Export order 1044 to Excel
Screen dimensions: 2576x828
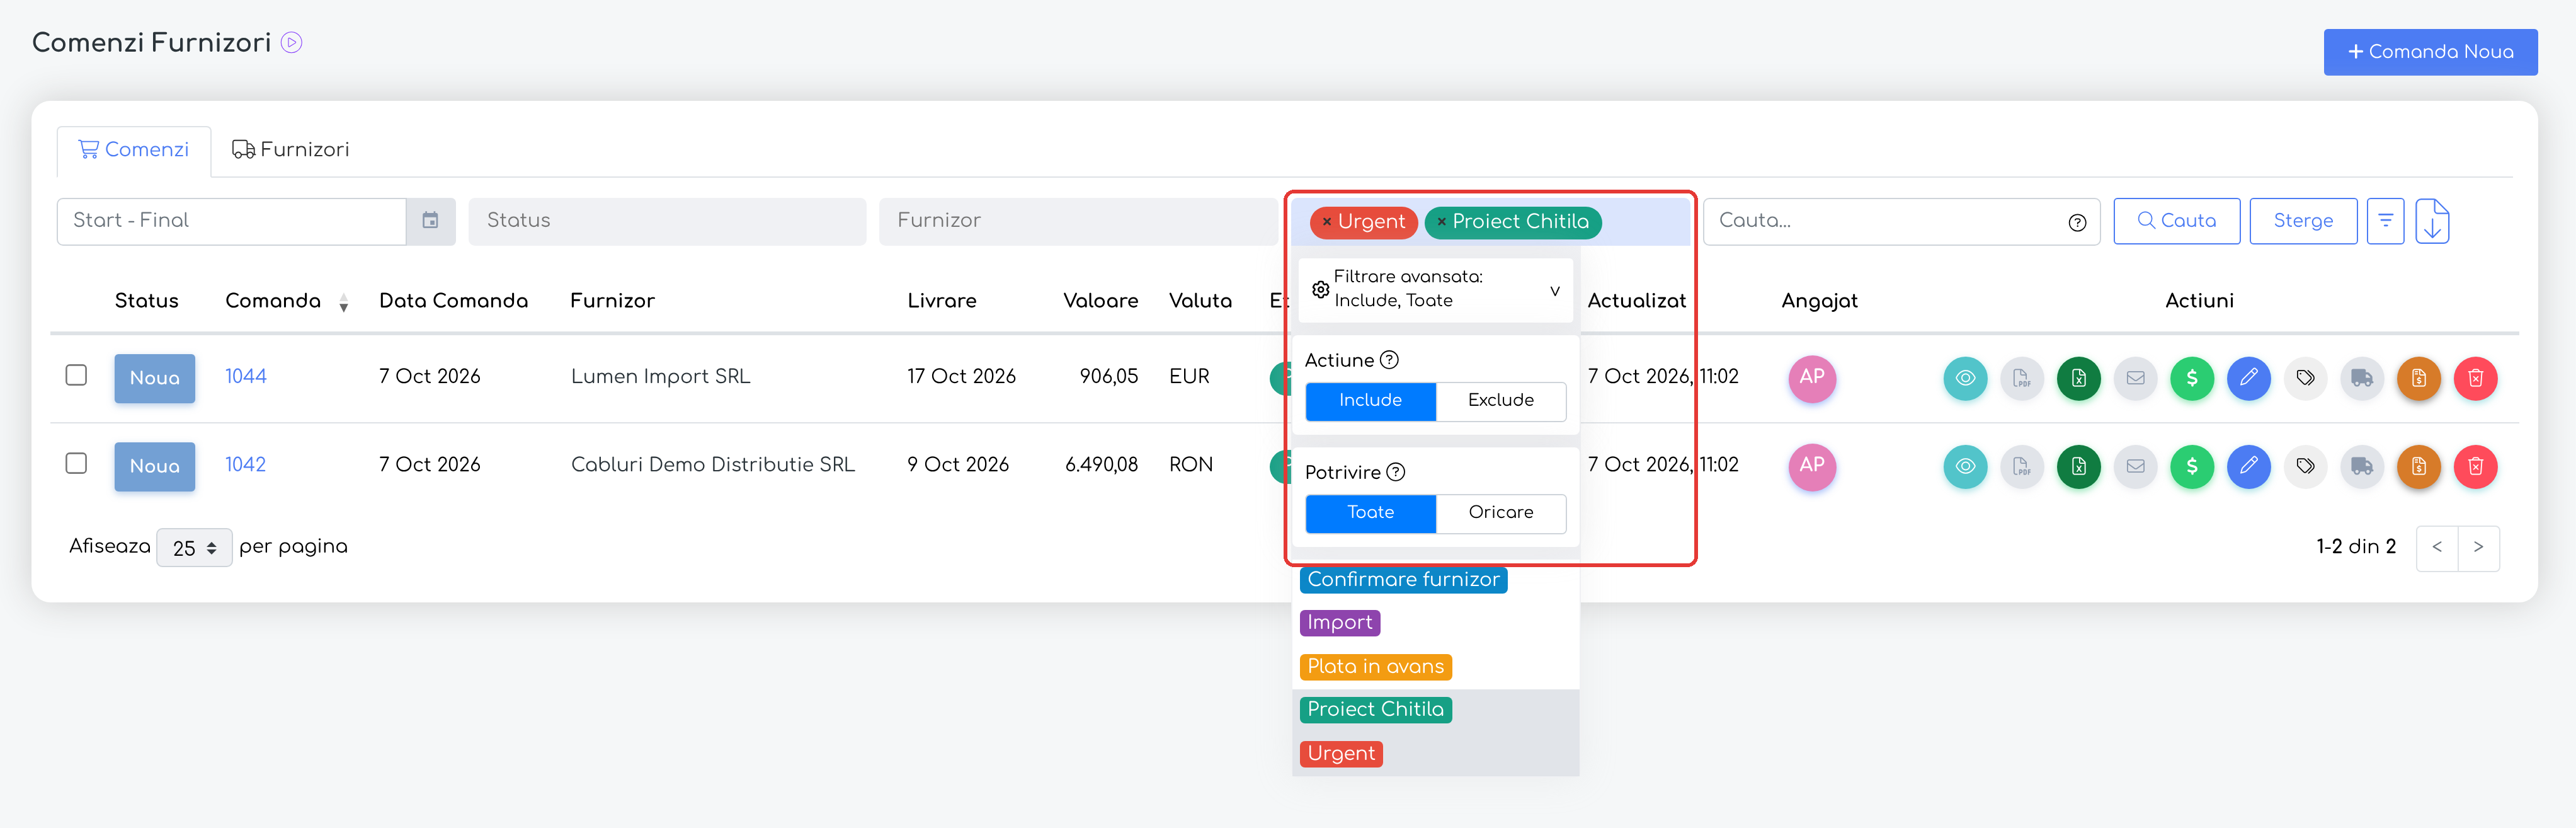[2079, 378]
